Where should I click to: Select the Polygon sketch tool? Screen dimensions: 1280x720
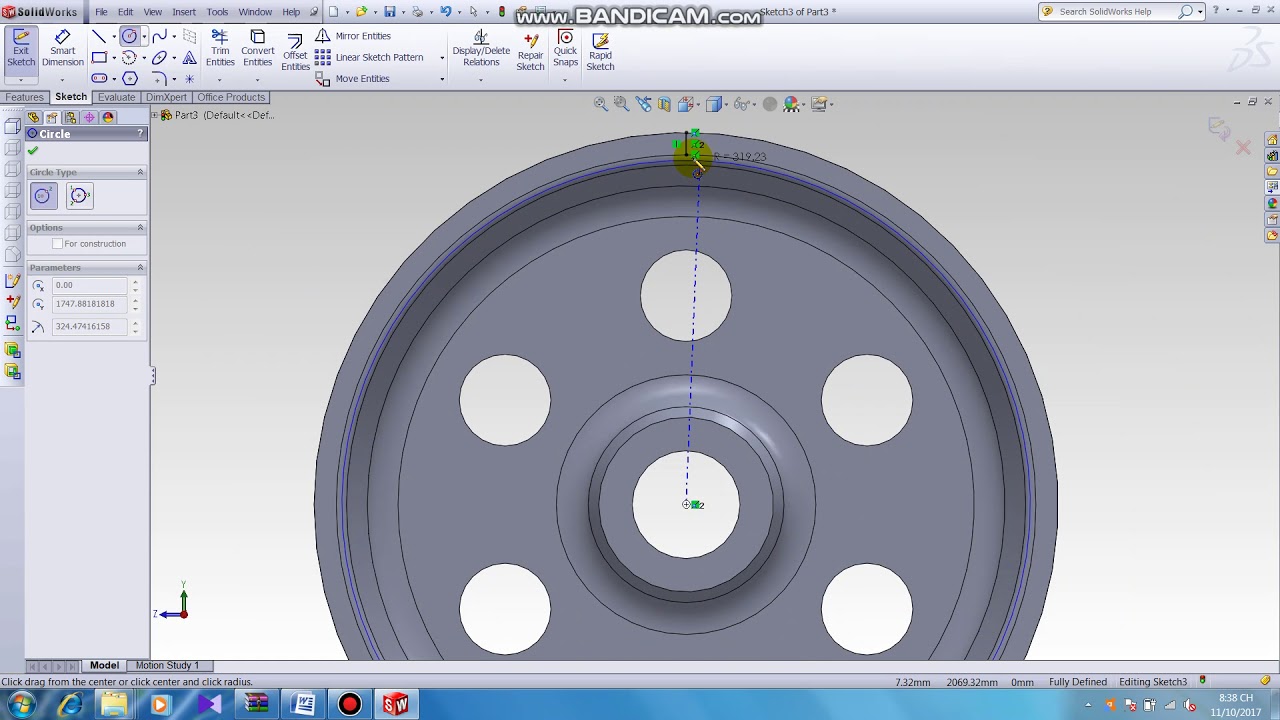click(130, 78)
